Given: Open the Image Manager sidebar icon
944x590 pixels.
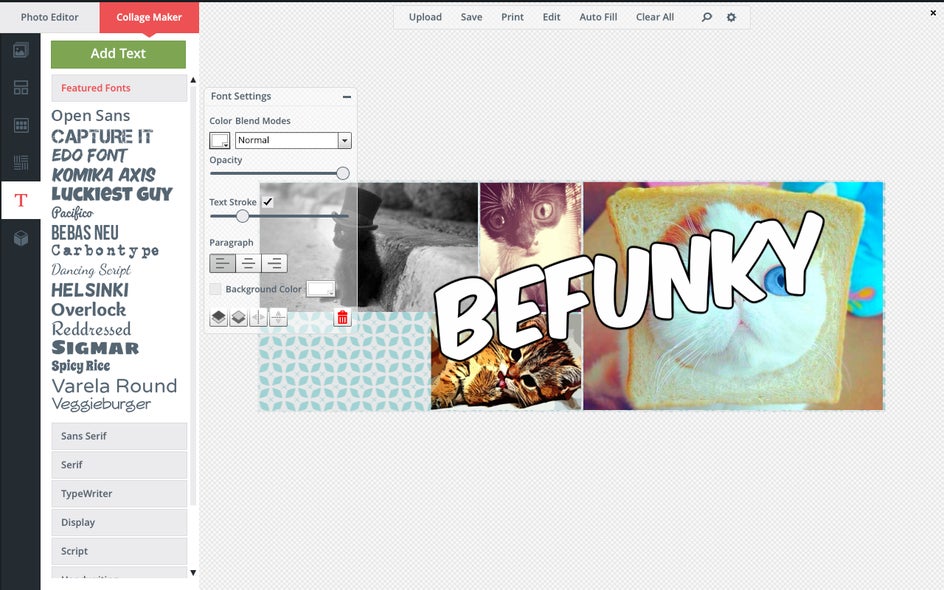Looking at the screenshot, I should click(20, 50).
